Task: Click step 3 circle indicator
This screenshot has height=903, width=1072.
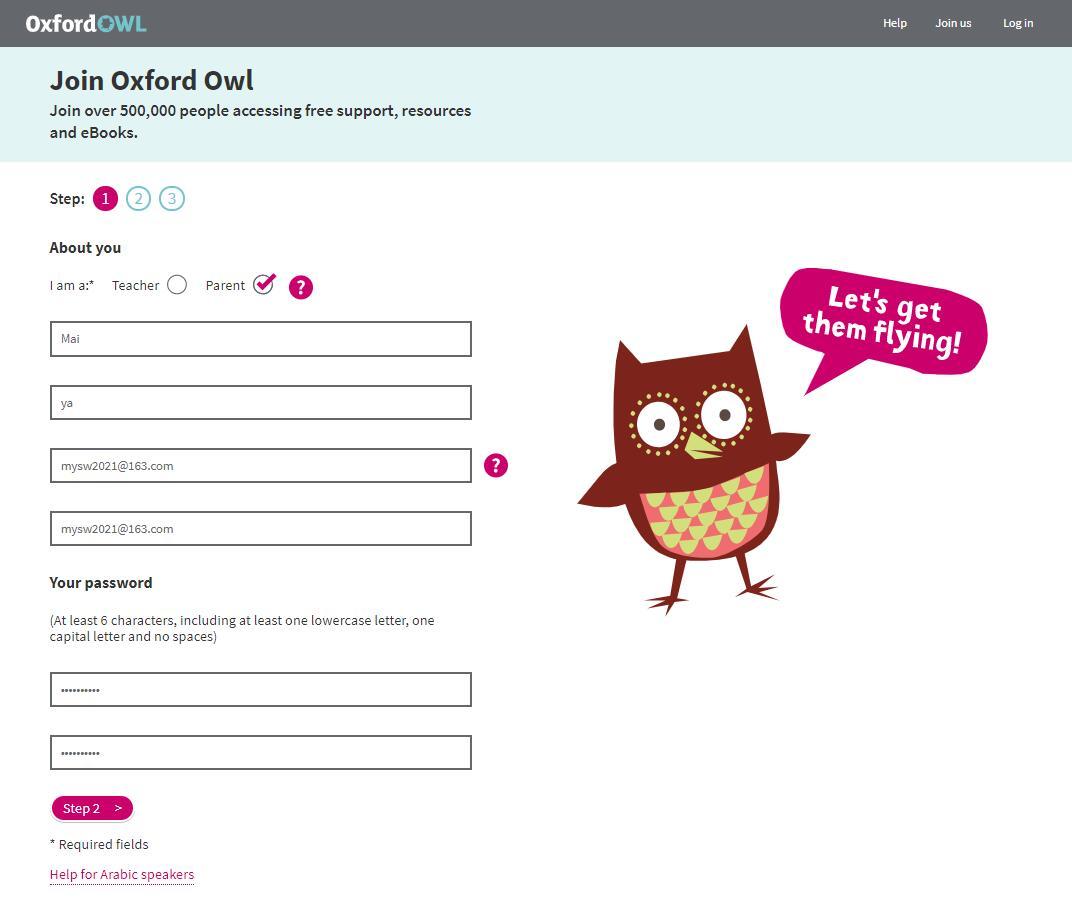Action: 172,198
